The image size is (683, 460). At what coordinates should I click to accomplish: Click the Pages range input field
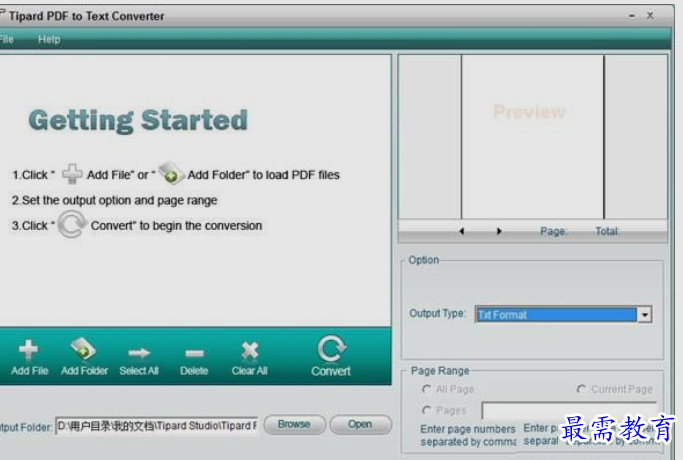569,411
